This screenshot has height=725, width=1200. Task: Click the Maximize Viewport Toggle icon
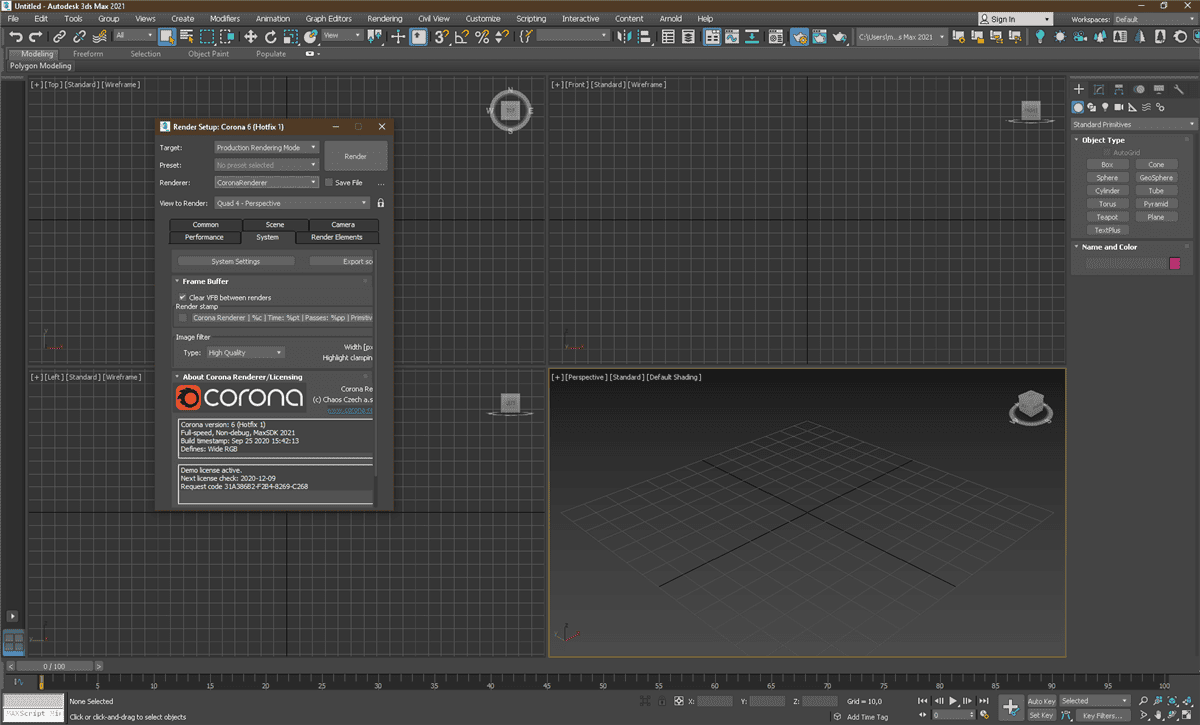click(1189, 715)
